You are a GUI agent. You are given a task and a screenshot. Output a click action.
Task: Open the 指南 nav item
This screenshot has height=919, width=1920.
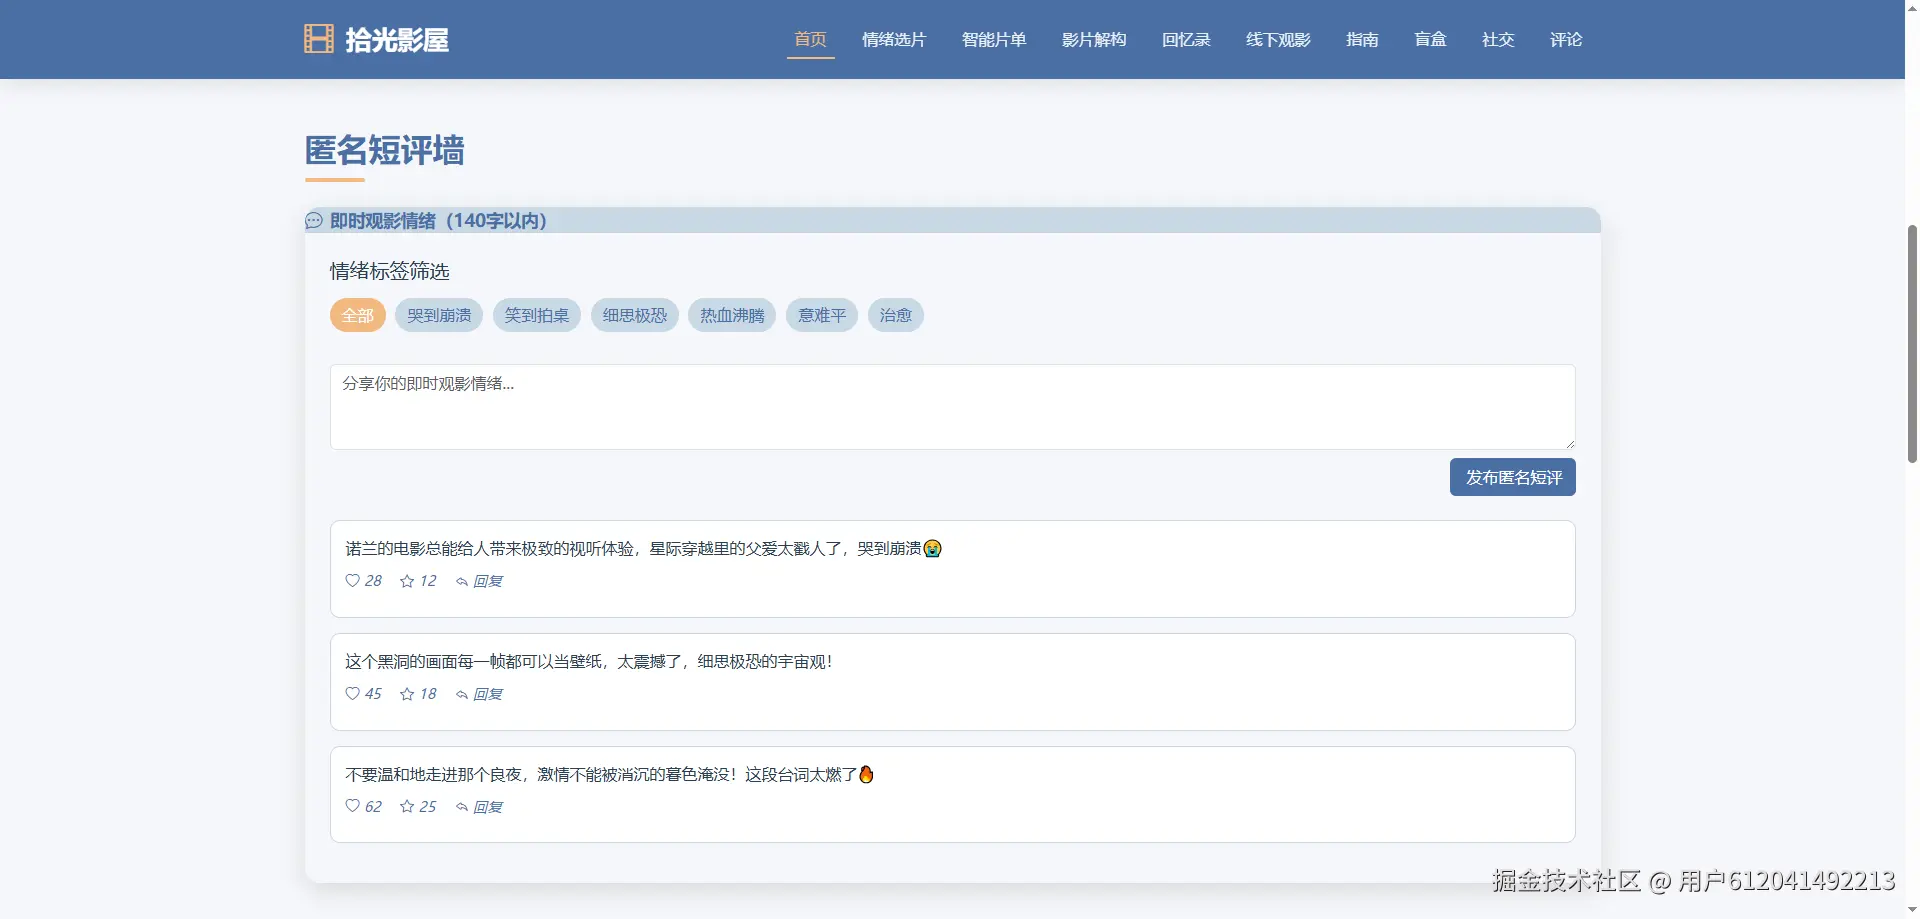(1362, 40)
